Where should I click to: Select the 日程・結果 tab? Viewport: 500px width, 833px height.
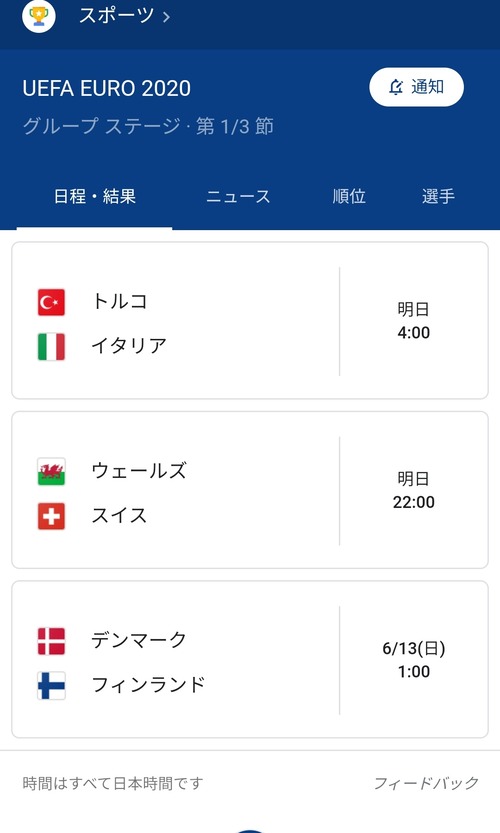tap(95, 197)
